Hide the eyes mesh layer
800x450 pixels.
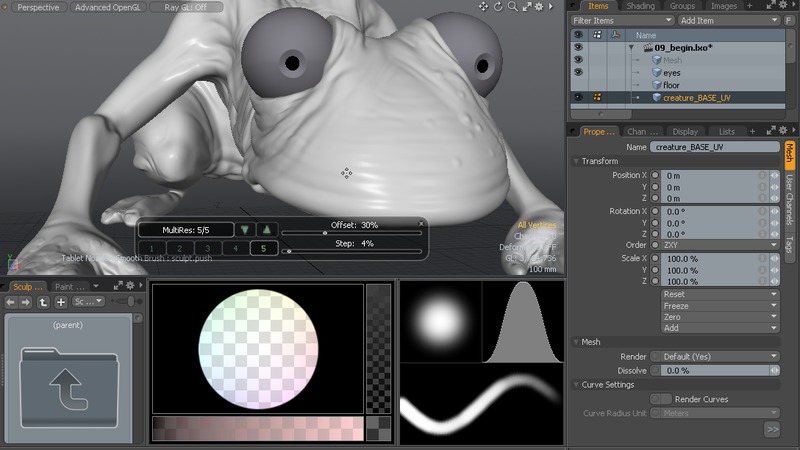tap(577, 73)
